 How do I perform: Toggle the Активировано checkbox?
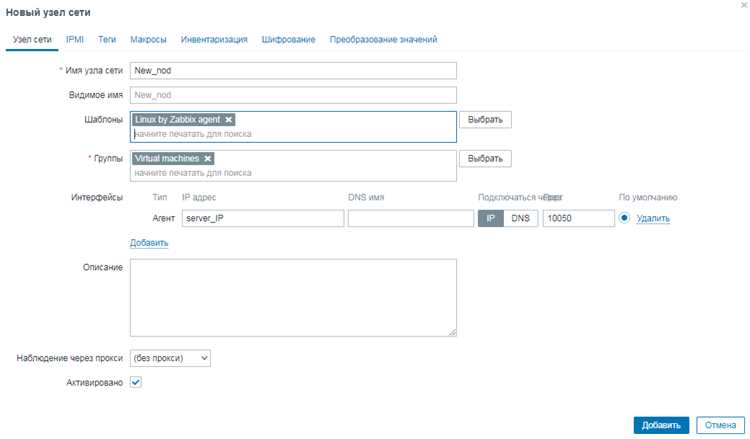click(x=136, y=382)
